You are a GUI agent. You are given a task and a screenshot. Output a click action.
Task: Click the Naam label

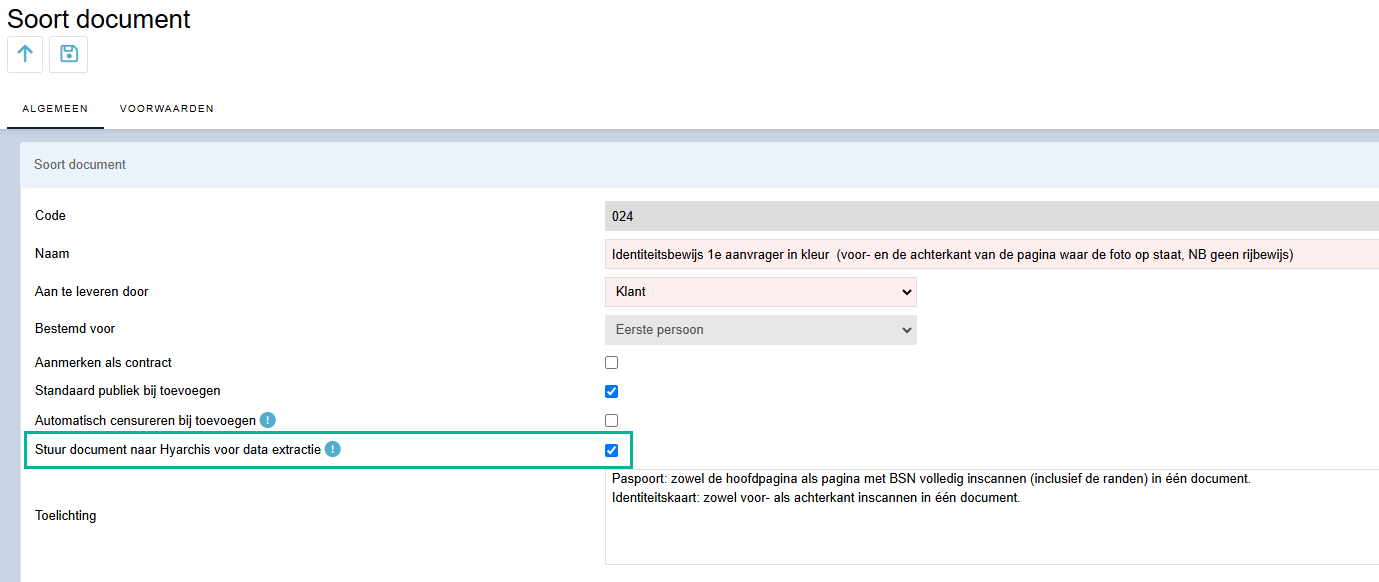52,254
